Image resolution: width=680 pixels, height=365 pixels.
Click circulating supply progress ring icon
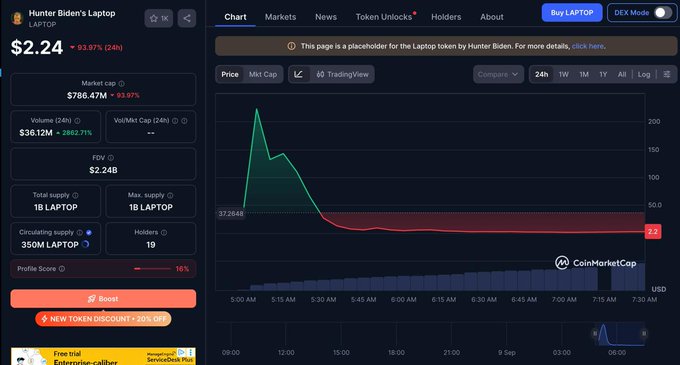85,244
